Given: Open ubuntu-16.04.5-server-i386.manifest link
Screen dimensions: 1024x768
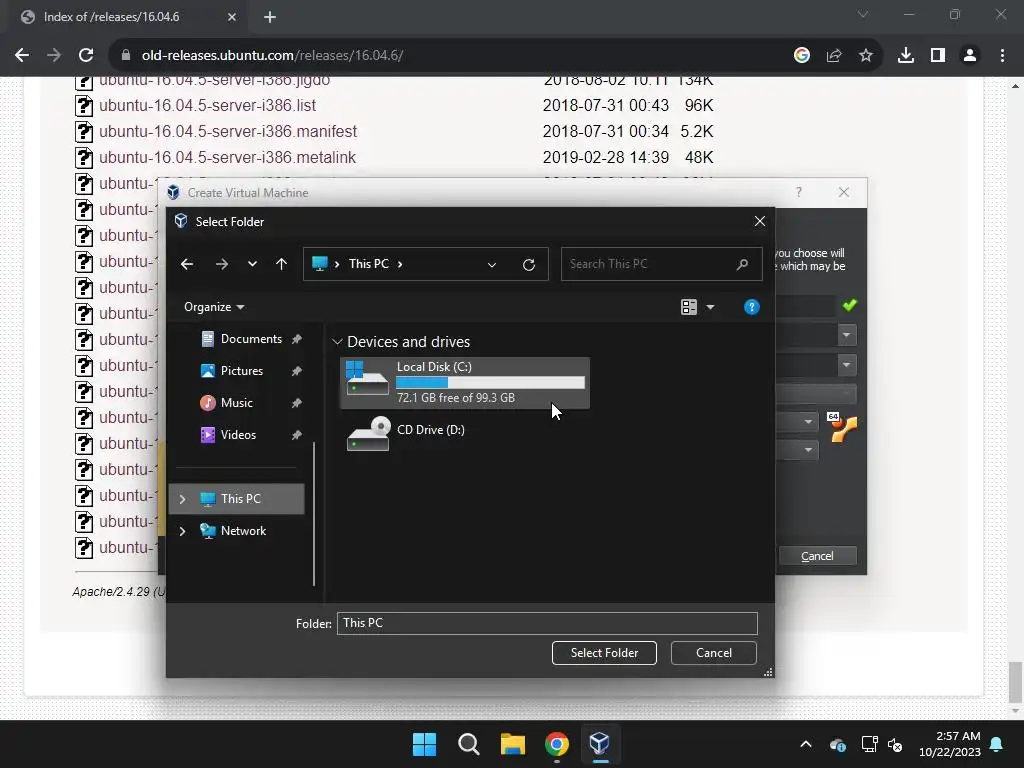Looking at the screenshot, I should (228, 131).
